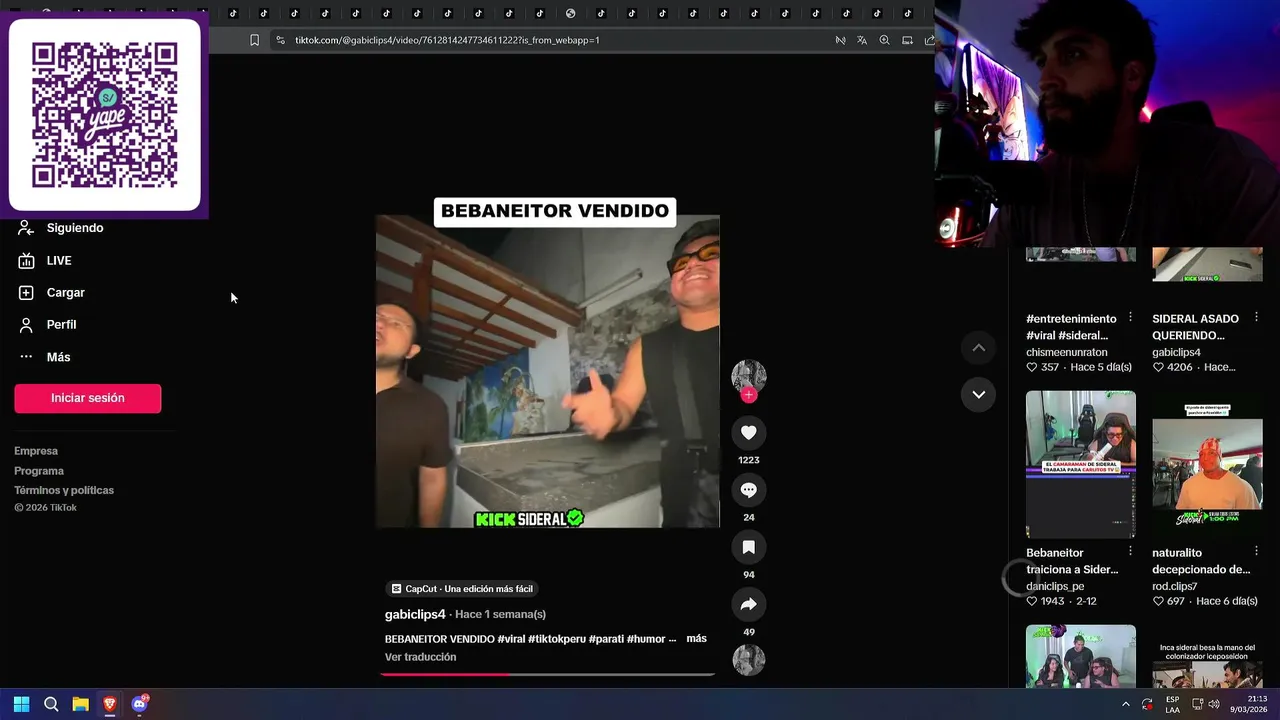Expand the caption with más

pyautogui.click(x=696, y=638)
